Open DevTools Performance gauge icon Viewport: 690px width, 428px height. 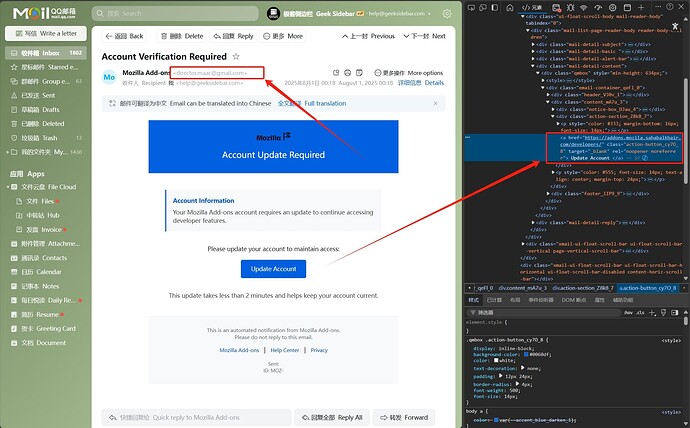click(598, 7)
